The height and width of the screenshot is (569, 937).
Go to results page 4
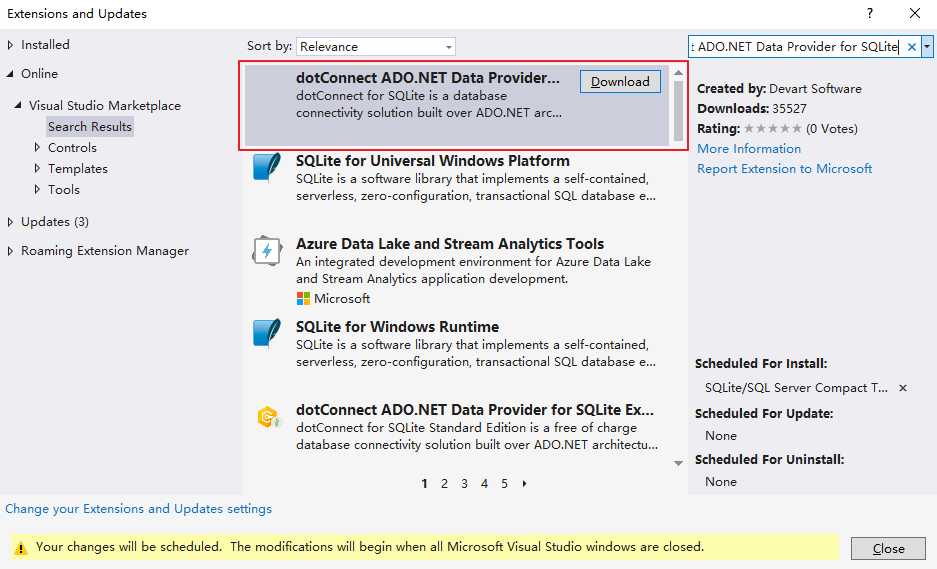pyautogui.click(x=484, y=484)
